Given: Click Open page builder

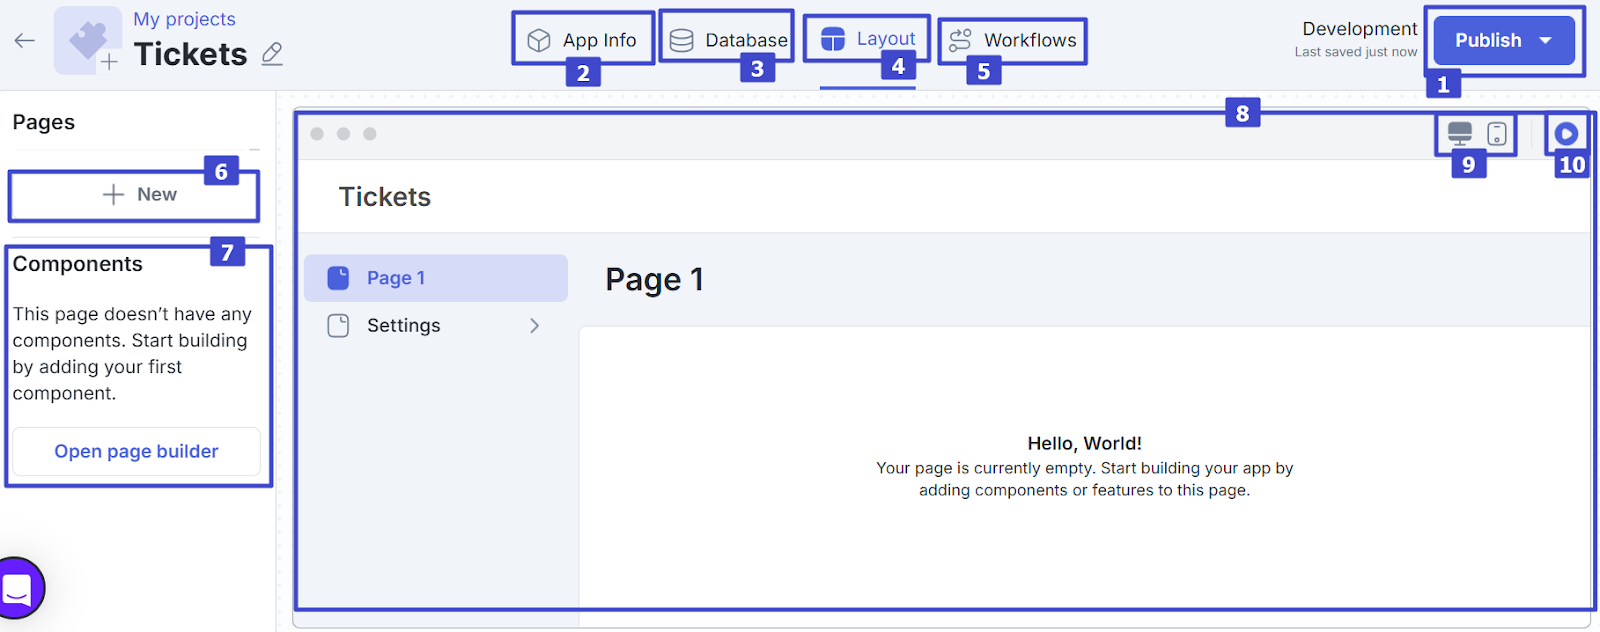Looking at the screenshot, I should tap(136, 452).
